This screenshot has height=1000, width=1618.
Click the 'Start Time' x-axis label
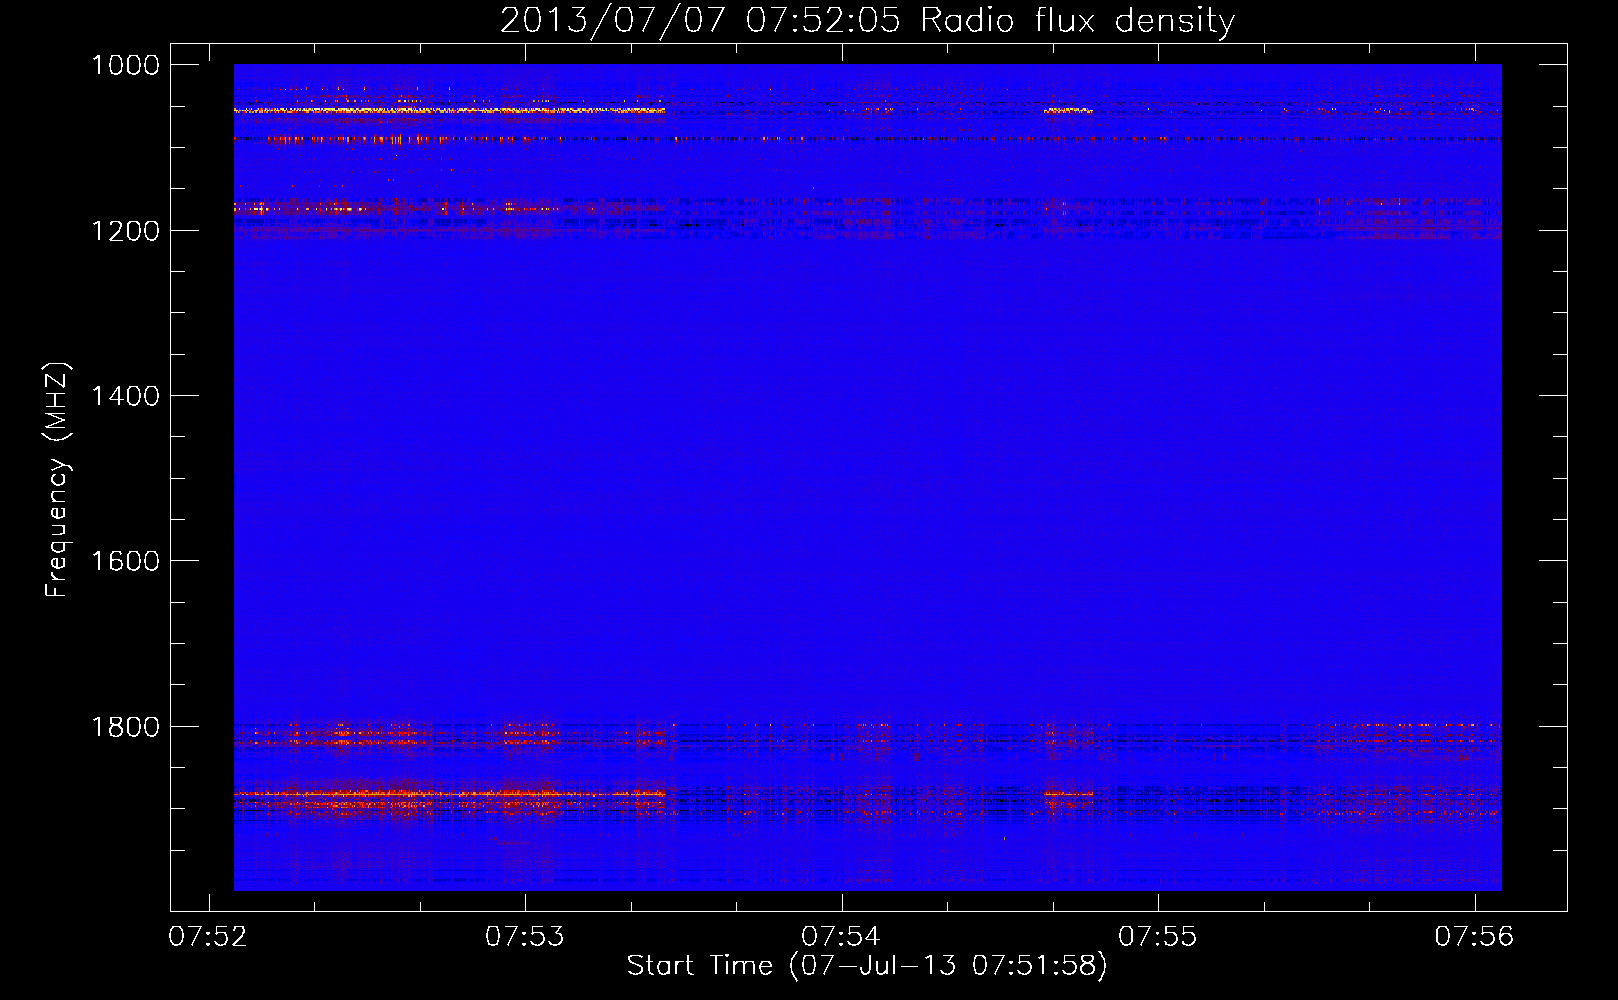699,965
